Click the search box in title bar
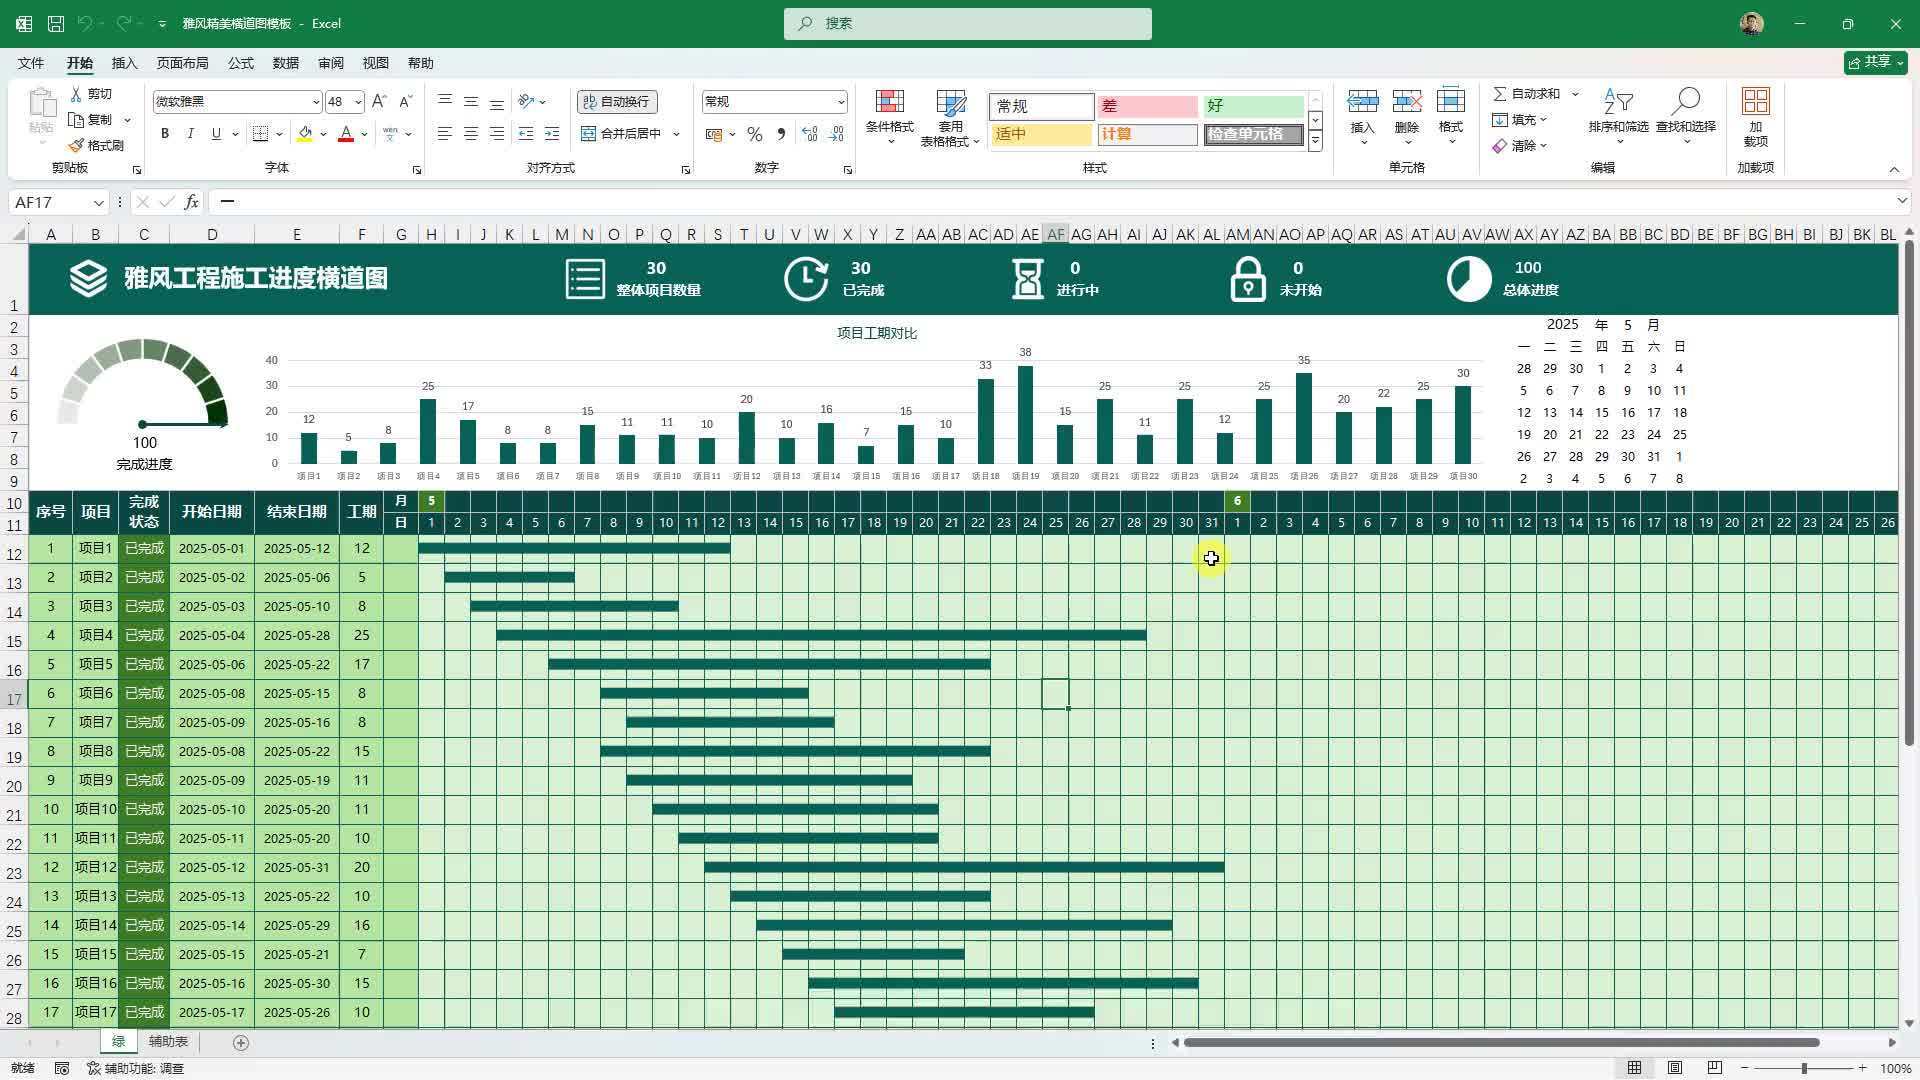 pos(967,23)
